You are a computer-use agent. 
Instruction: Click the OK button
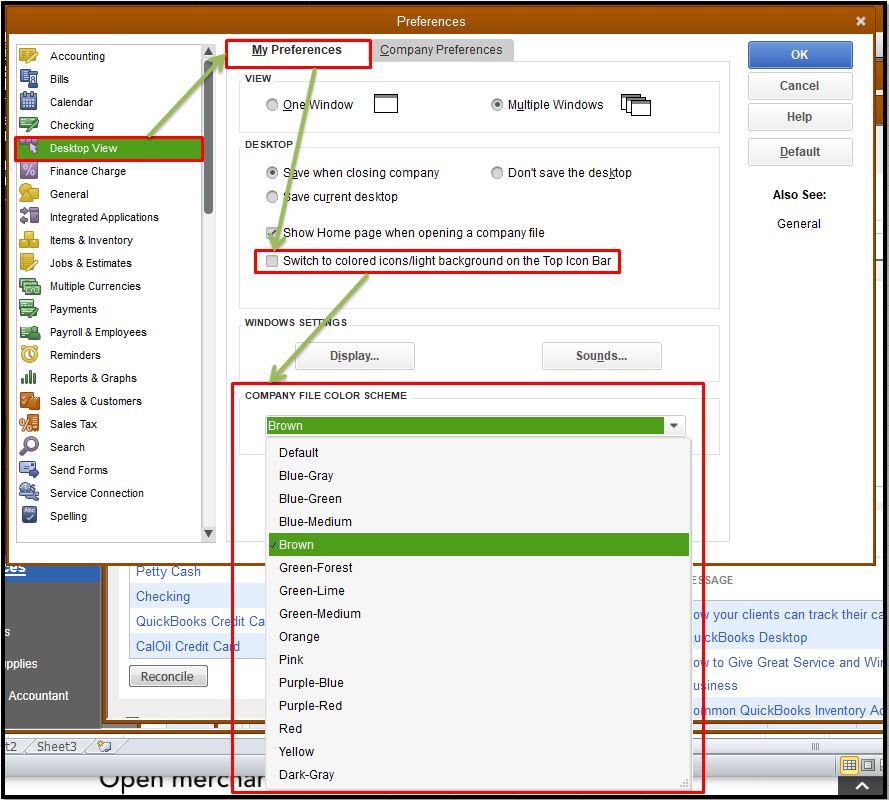[x=799, y=55]
